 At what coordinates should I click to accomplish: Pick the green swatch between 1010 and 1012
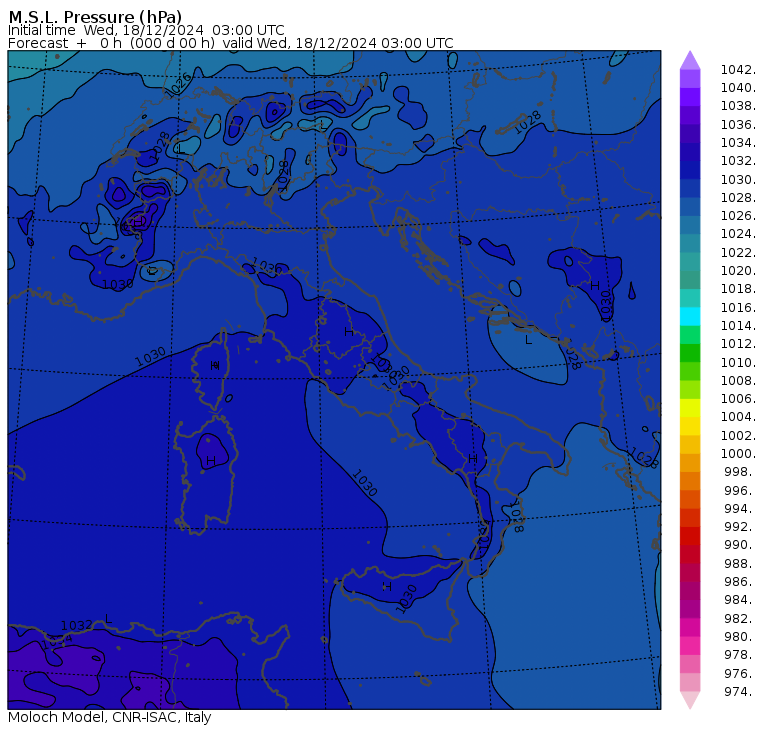[x=690, y=353]
